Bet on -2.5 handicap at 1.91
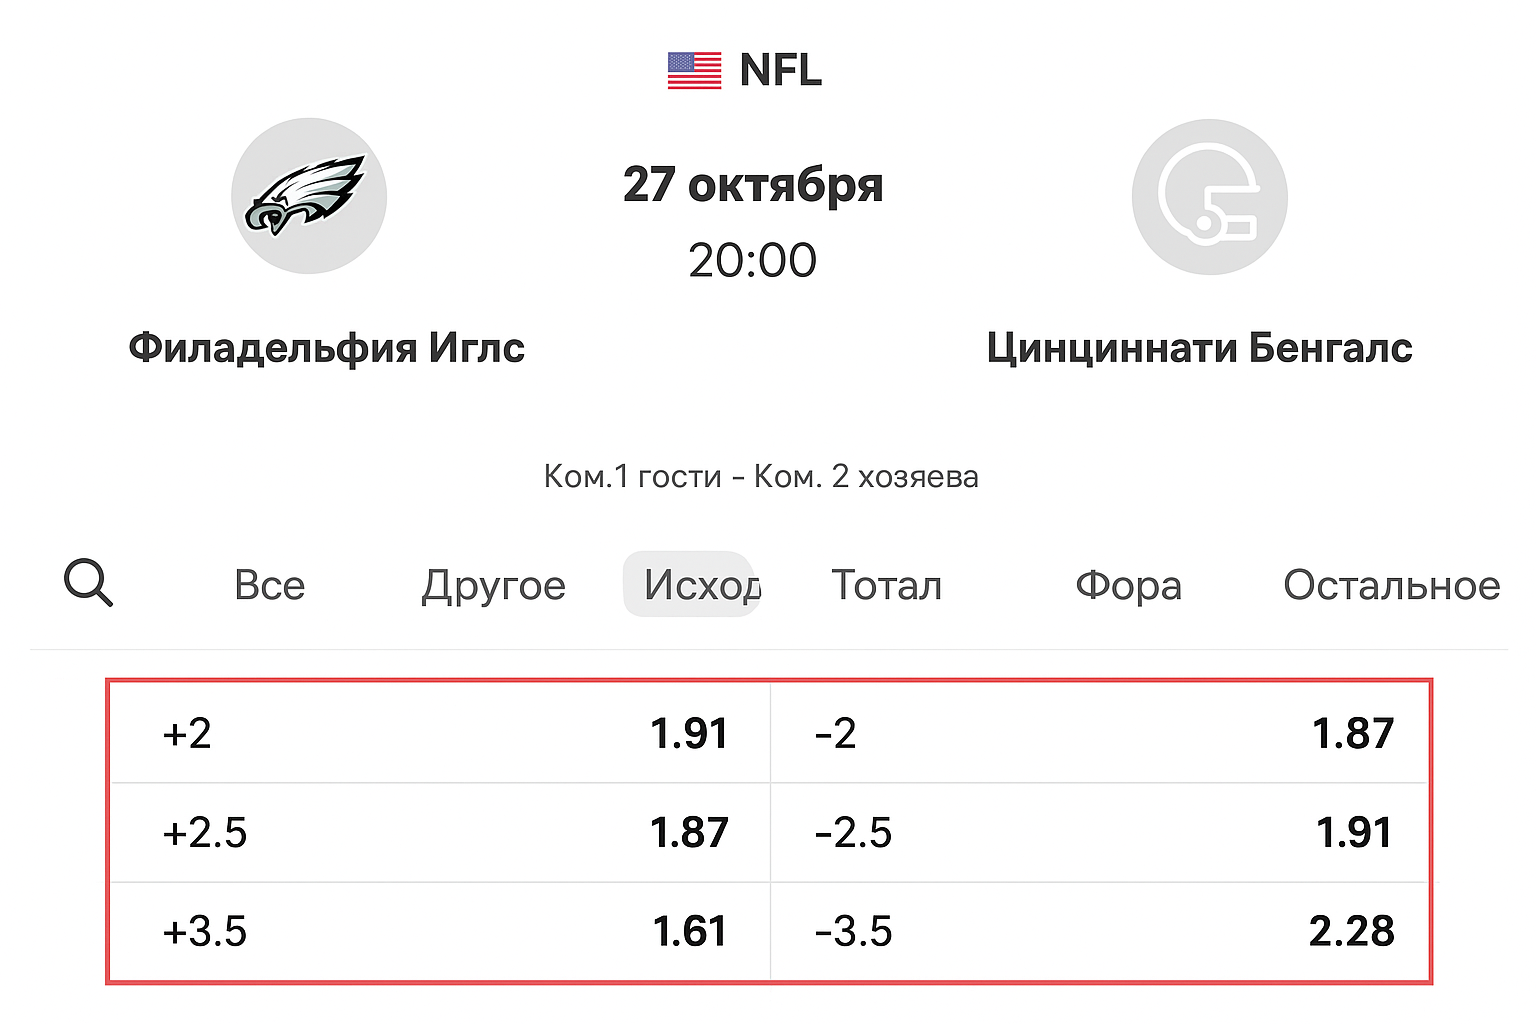 click(x=1100, y=832)
